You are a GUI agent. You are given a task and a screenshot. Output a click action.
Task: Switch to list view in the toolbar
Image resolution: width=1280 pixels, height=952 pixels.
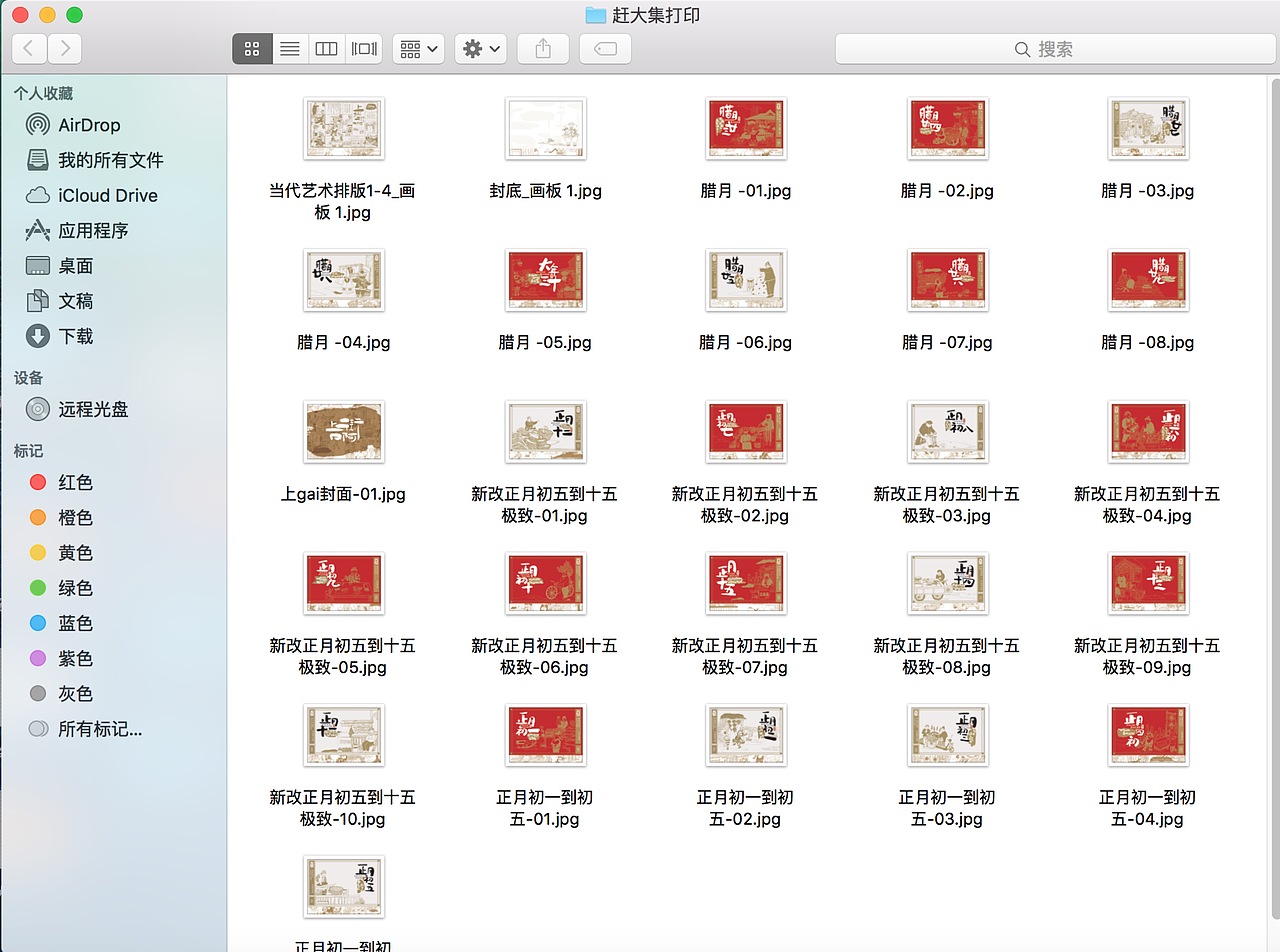click(289, 48)
